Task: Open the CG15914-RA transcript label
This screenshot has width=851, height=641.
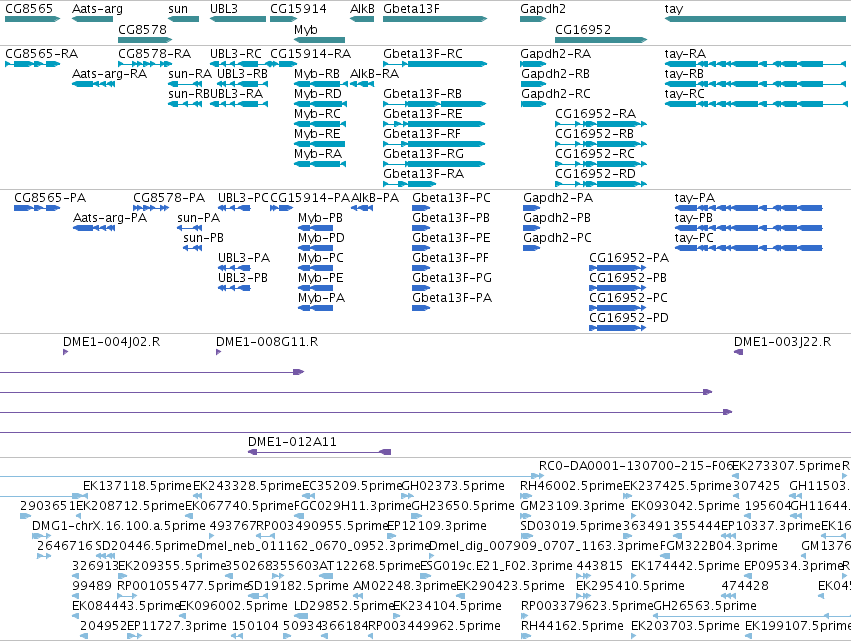Action: click(x=310, y=54)
